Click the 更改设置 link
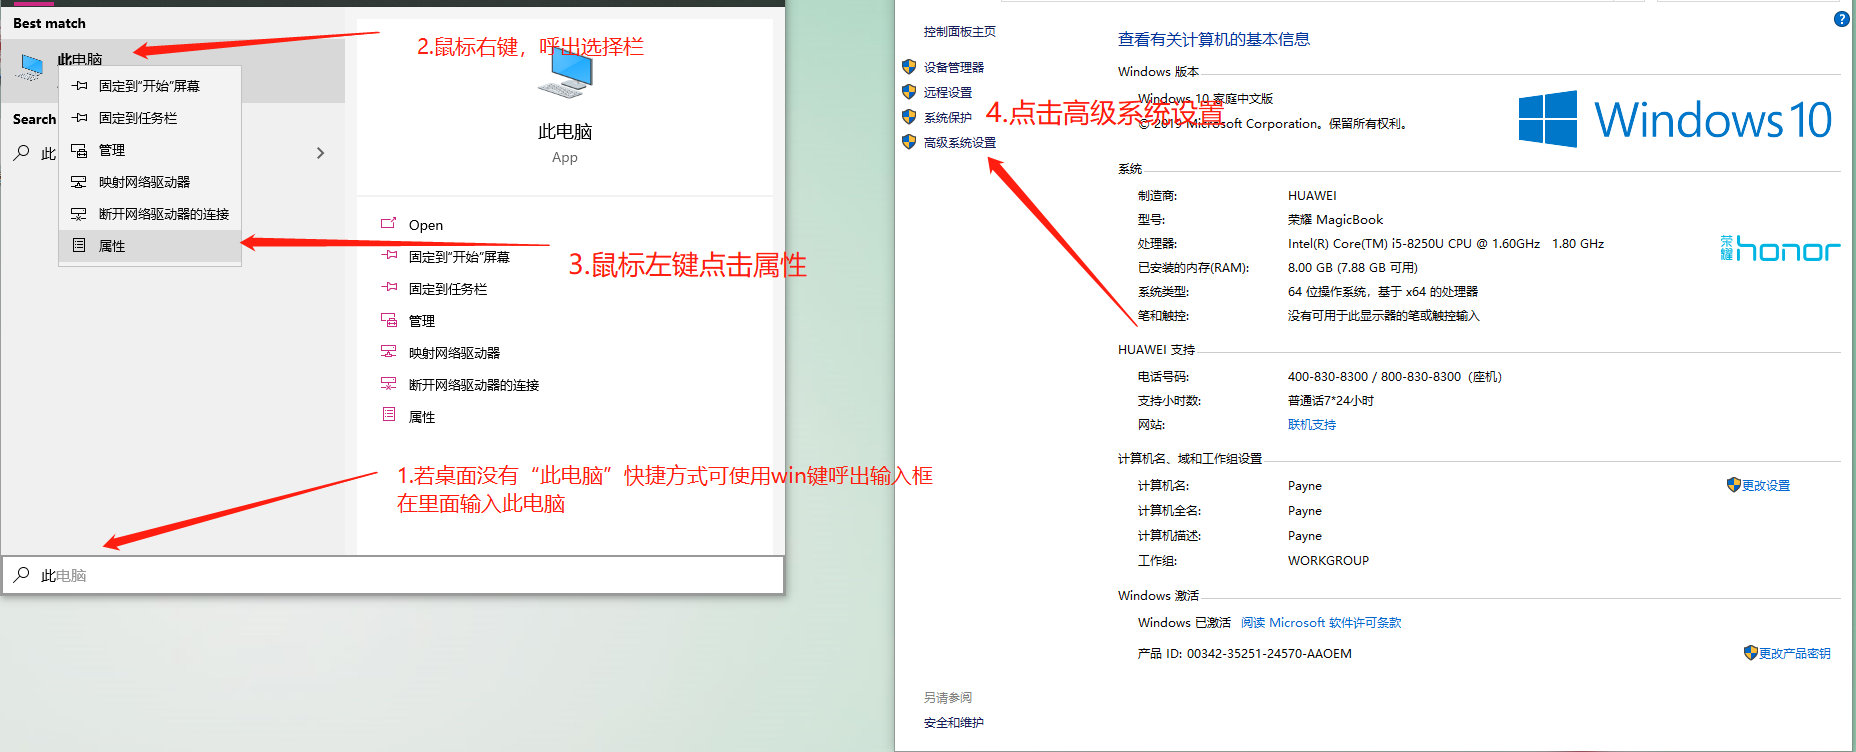The image size is (1856, 752). (x=1765, y=486)
